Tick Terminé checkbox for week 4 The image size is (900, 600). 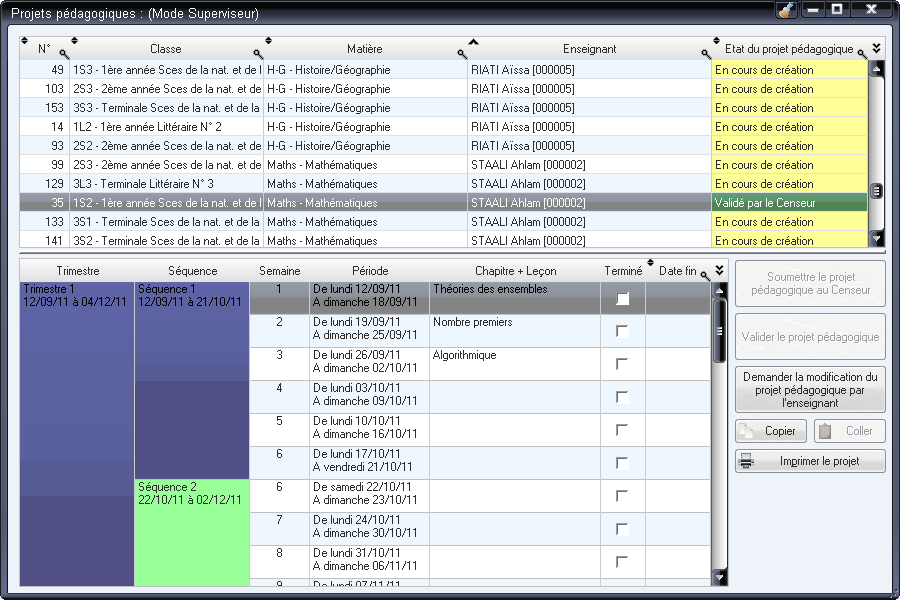622,397
